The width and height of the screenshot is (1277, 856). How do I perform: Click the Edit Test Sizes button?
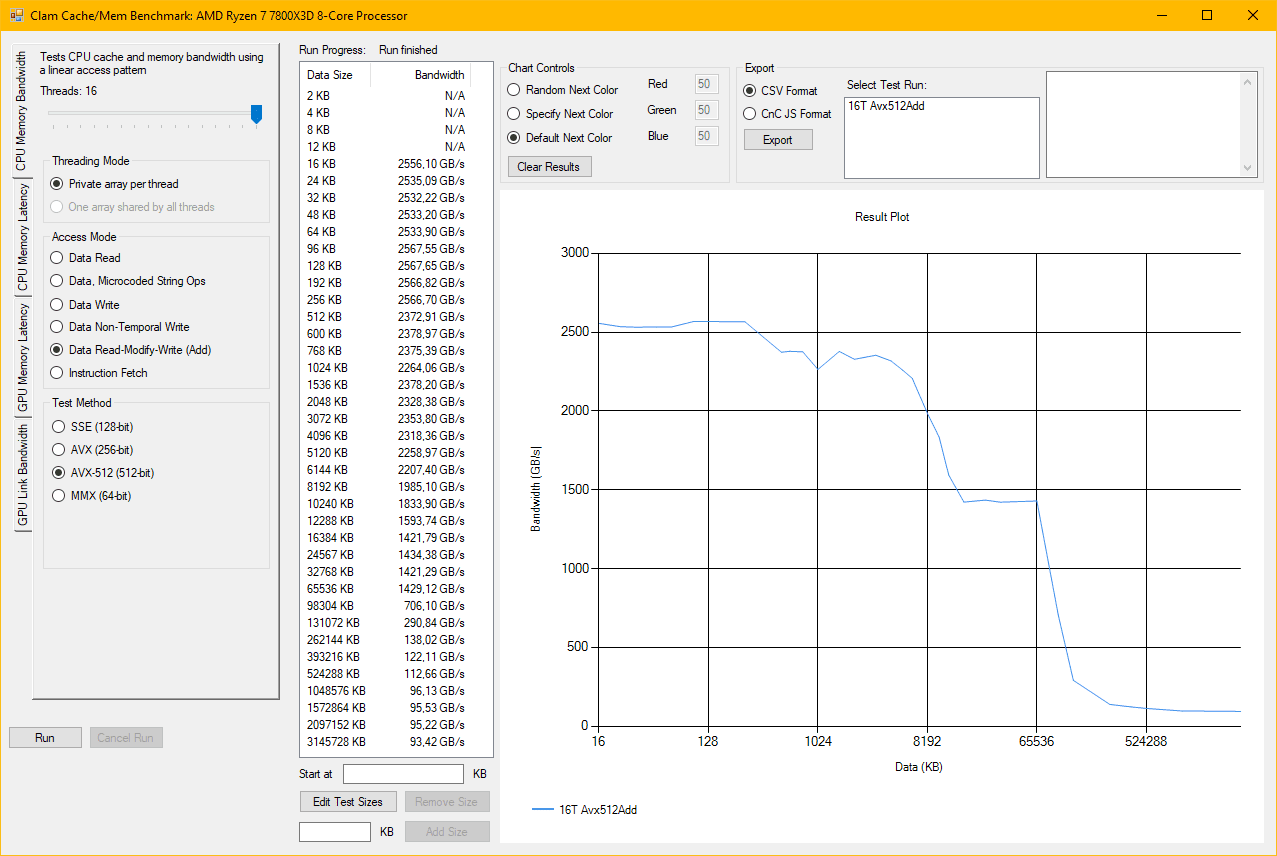[348, 802]
